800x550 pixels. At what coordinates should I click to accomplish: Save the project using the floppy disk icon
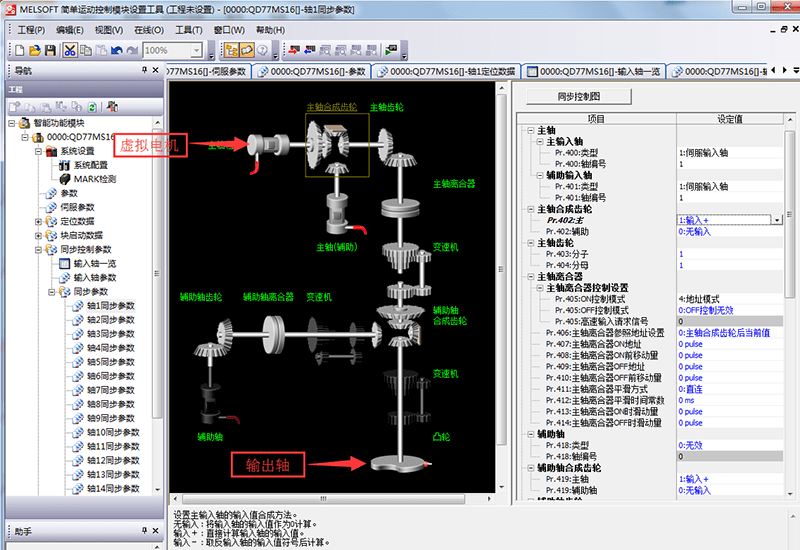point(49,50)
